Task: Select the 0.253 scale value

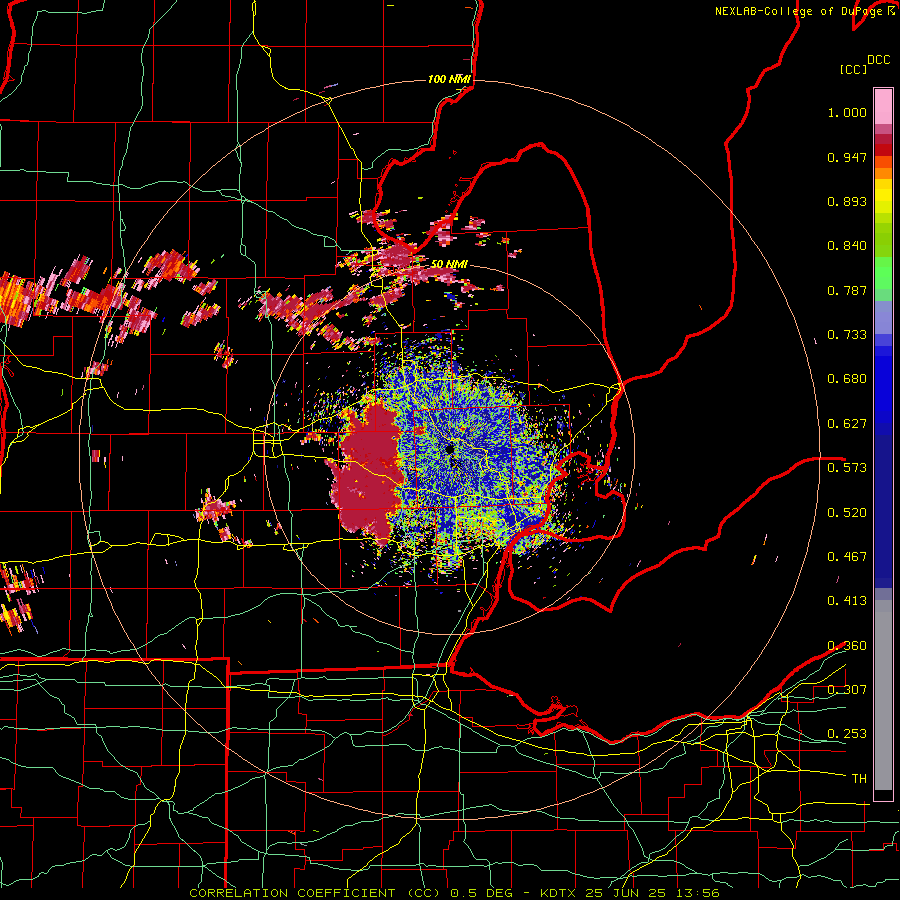Action: (x=847, y=734)
